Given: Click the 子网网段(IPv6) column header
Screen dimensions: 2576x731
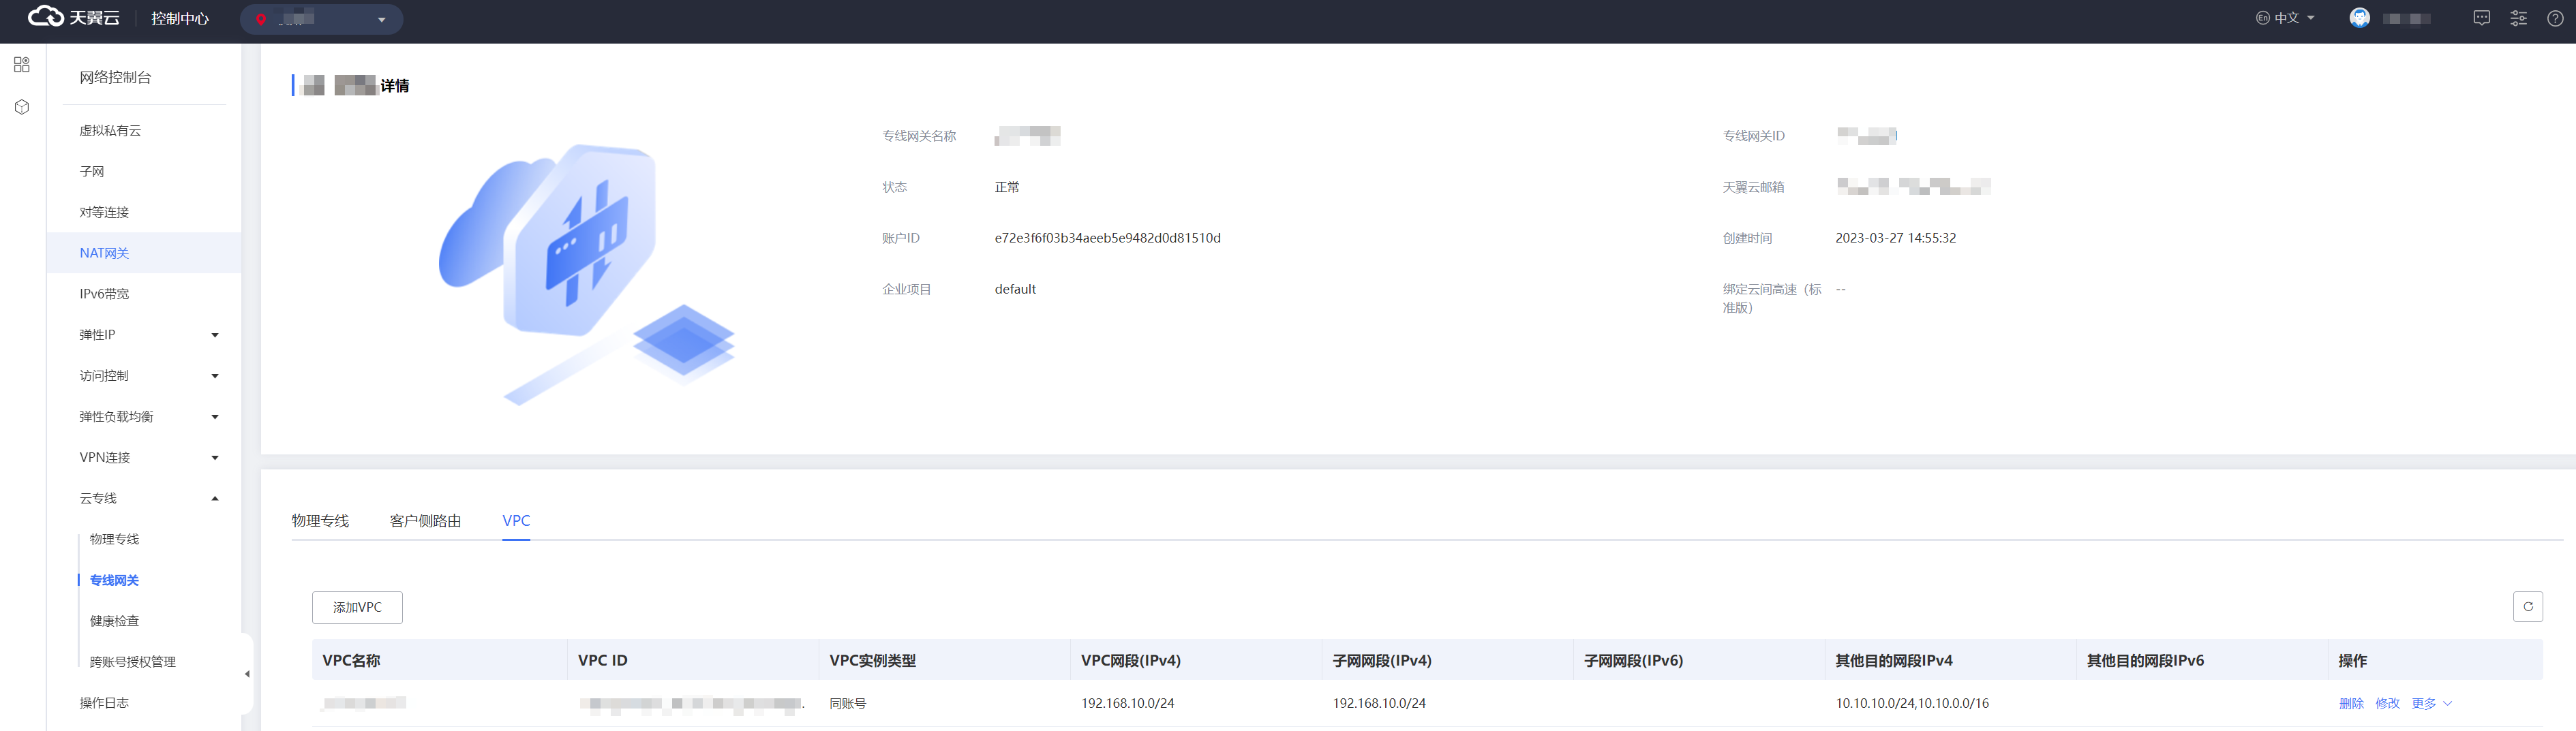Looking at the screenshot, I should tap(1634, 661).
